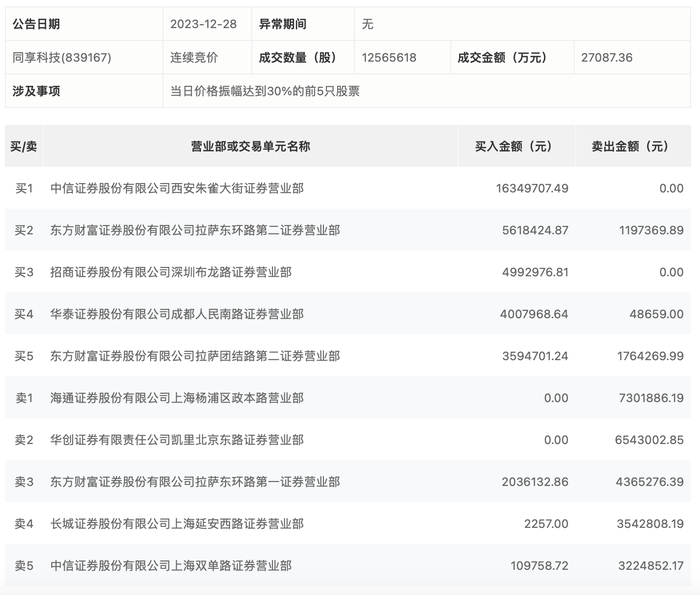This screenshot has height=595, width=700.
Task: Select 长城证券 上海延安西路证券营业部 name
Action: tap(177, 524)
